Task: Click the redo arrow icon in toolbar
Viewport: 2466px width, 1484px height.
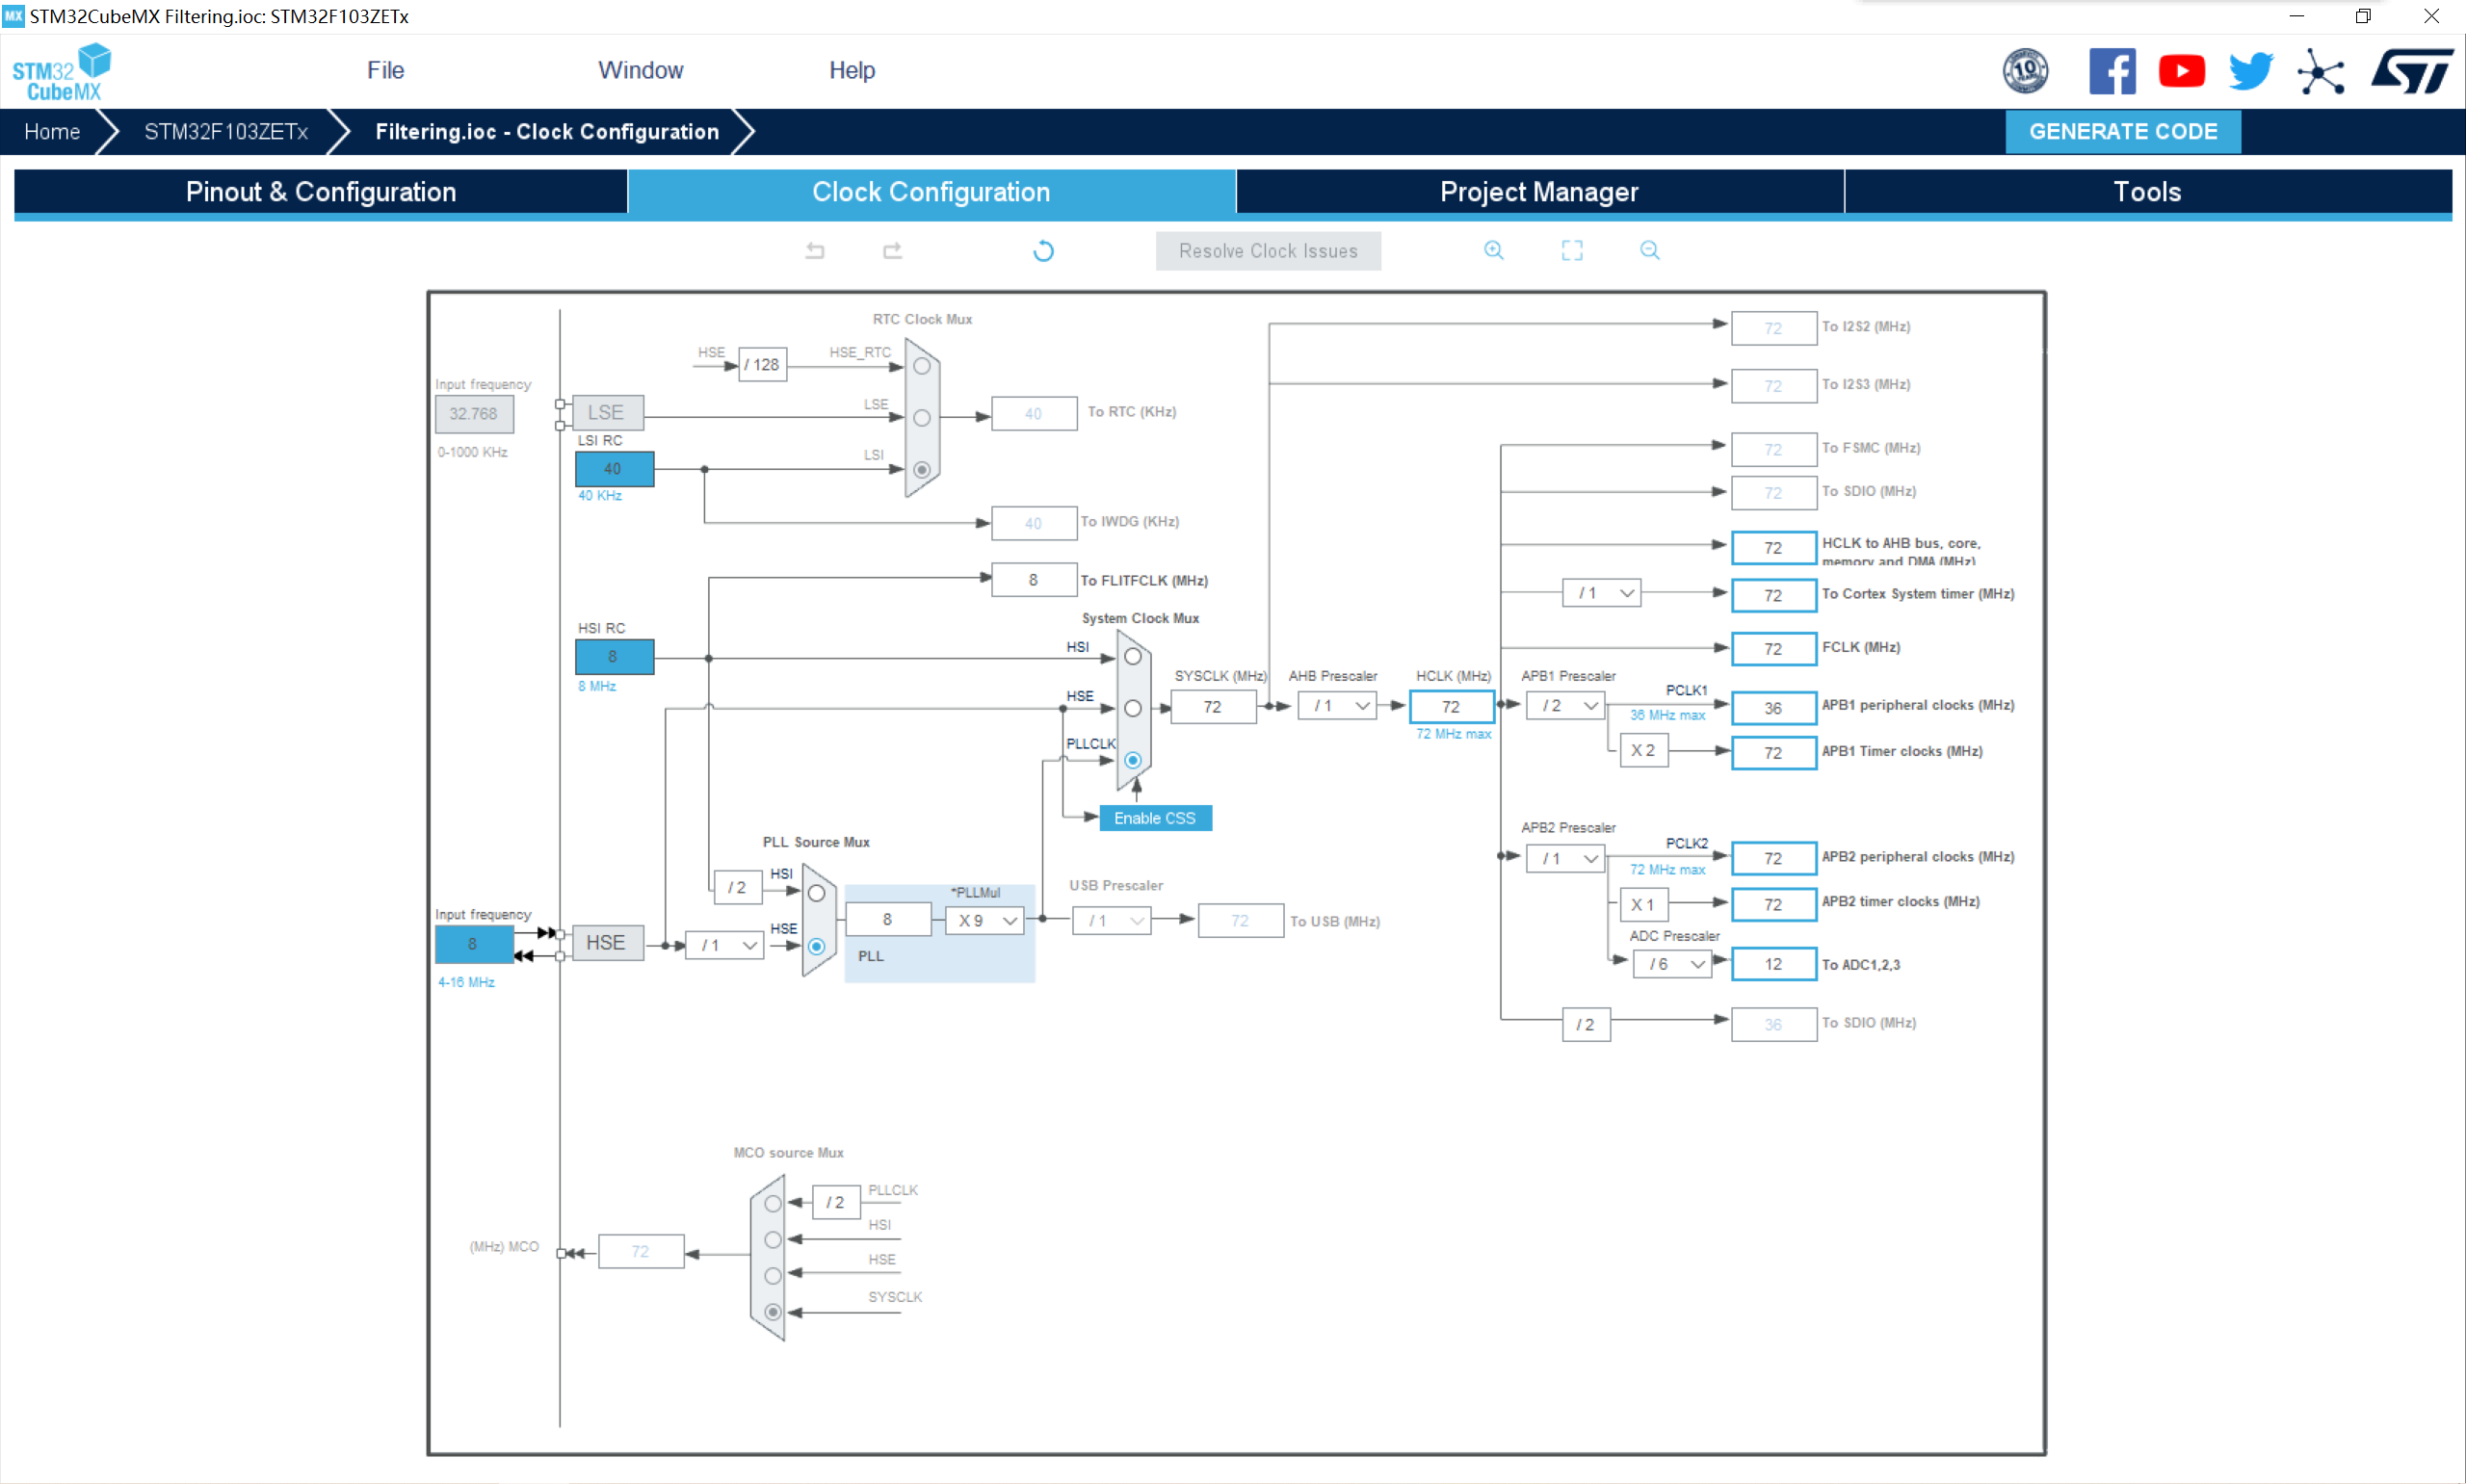Action: [x=889, y=250]
